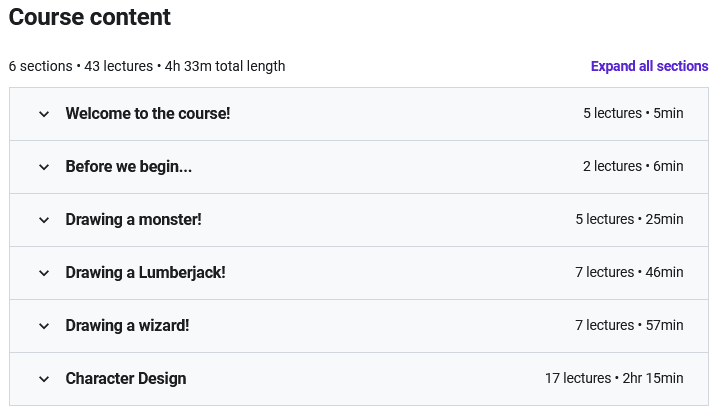The image size is (717, 414).
Task: Click the Course content heading
Action: pos(90,17)
